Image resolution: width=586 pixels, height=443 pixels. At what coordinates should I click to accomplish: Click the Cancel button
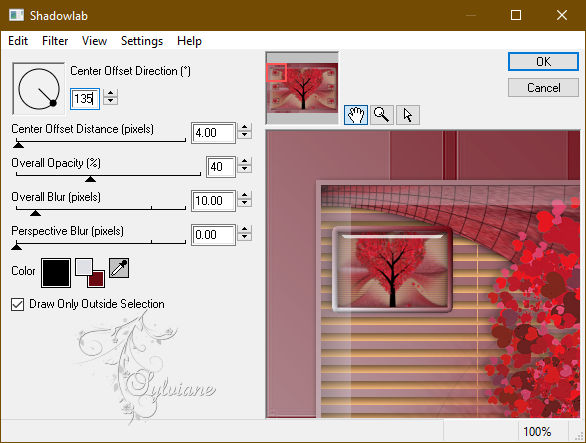[543, 88]
